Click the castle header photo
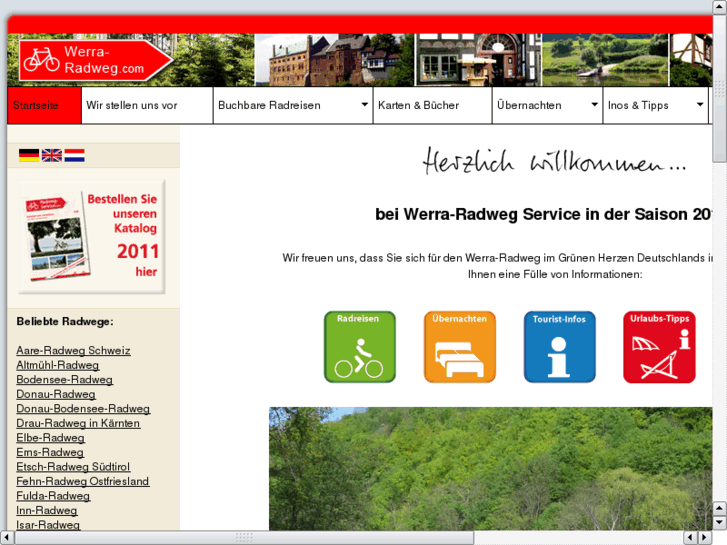This screenshot has height=545, width=727. point(334,60)
